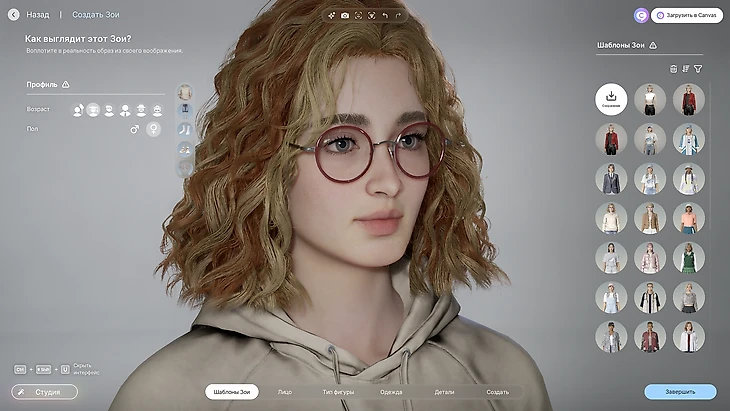Switch to the Одежда tab
The height and width of the screenshot is (411, 730).
coord(391,392)
